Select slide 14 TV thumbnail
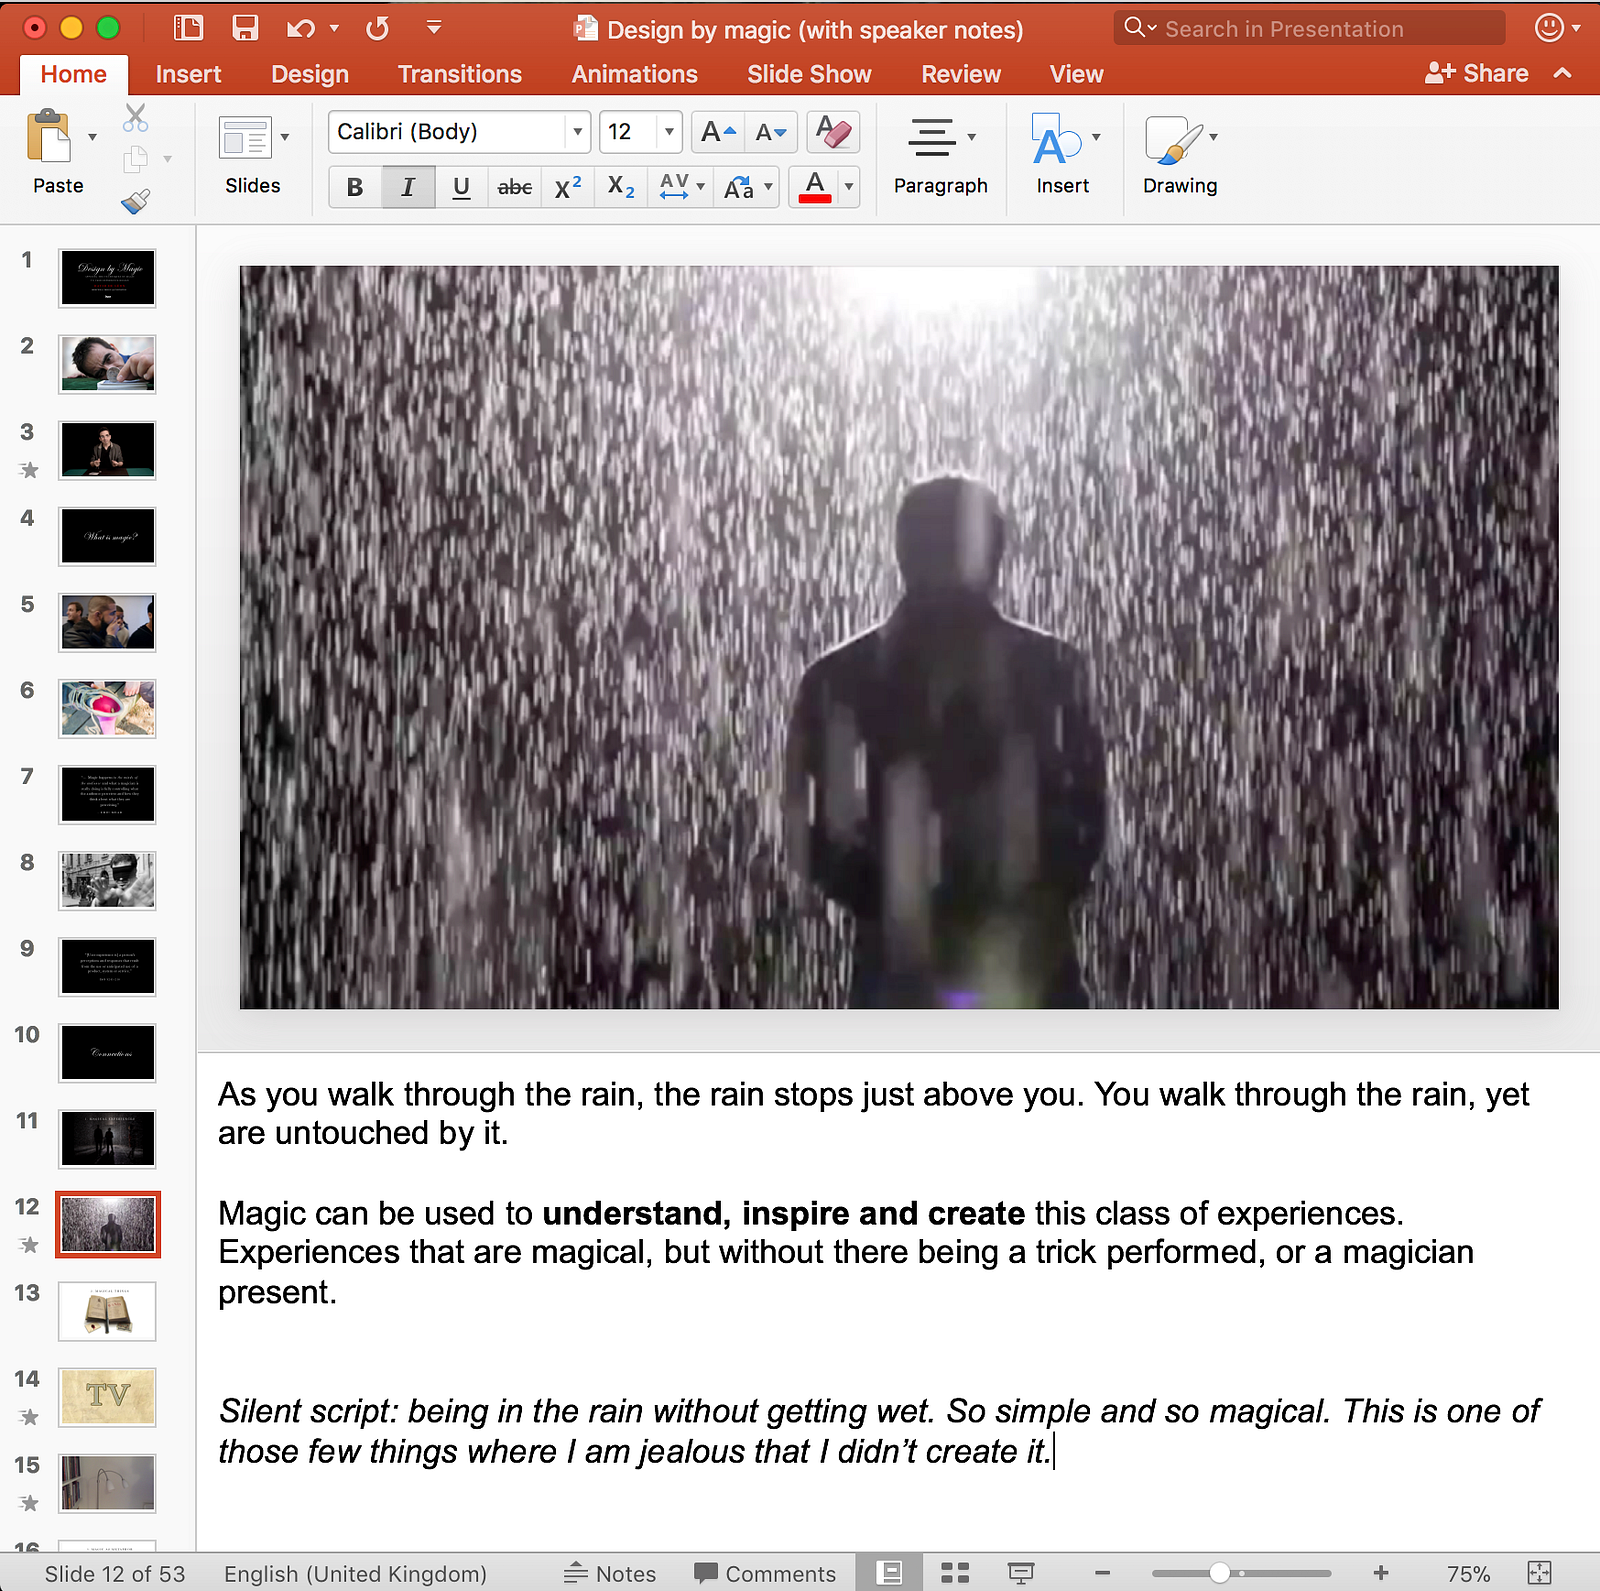The image size is (1600, 1591). point(108,1397)
